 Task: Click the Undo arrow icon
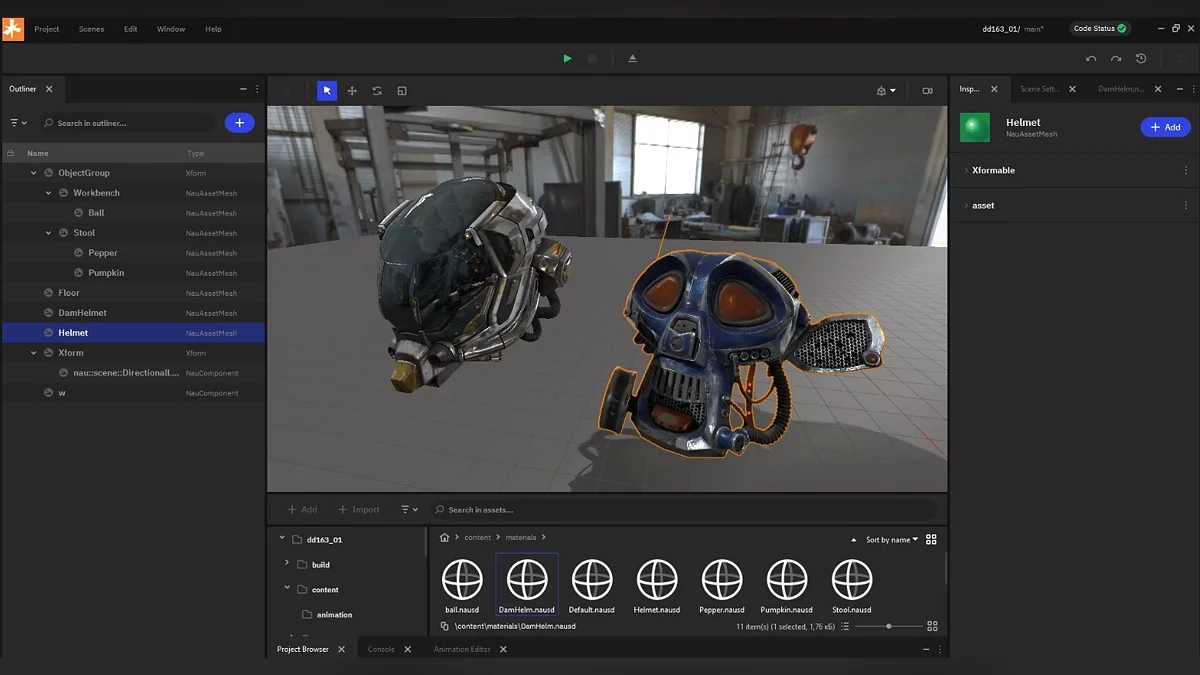tap(1091, 59)
